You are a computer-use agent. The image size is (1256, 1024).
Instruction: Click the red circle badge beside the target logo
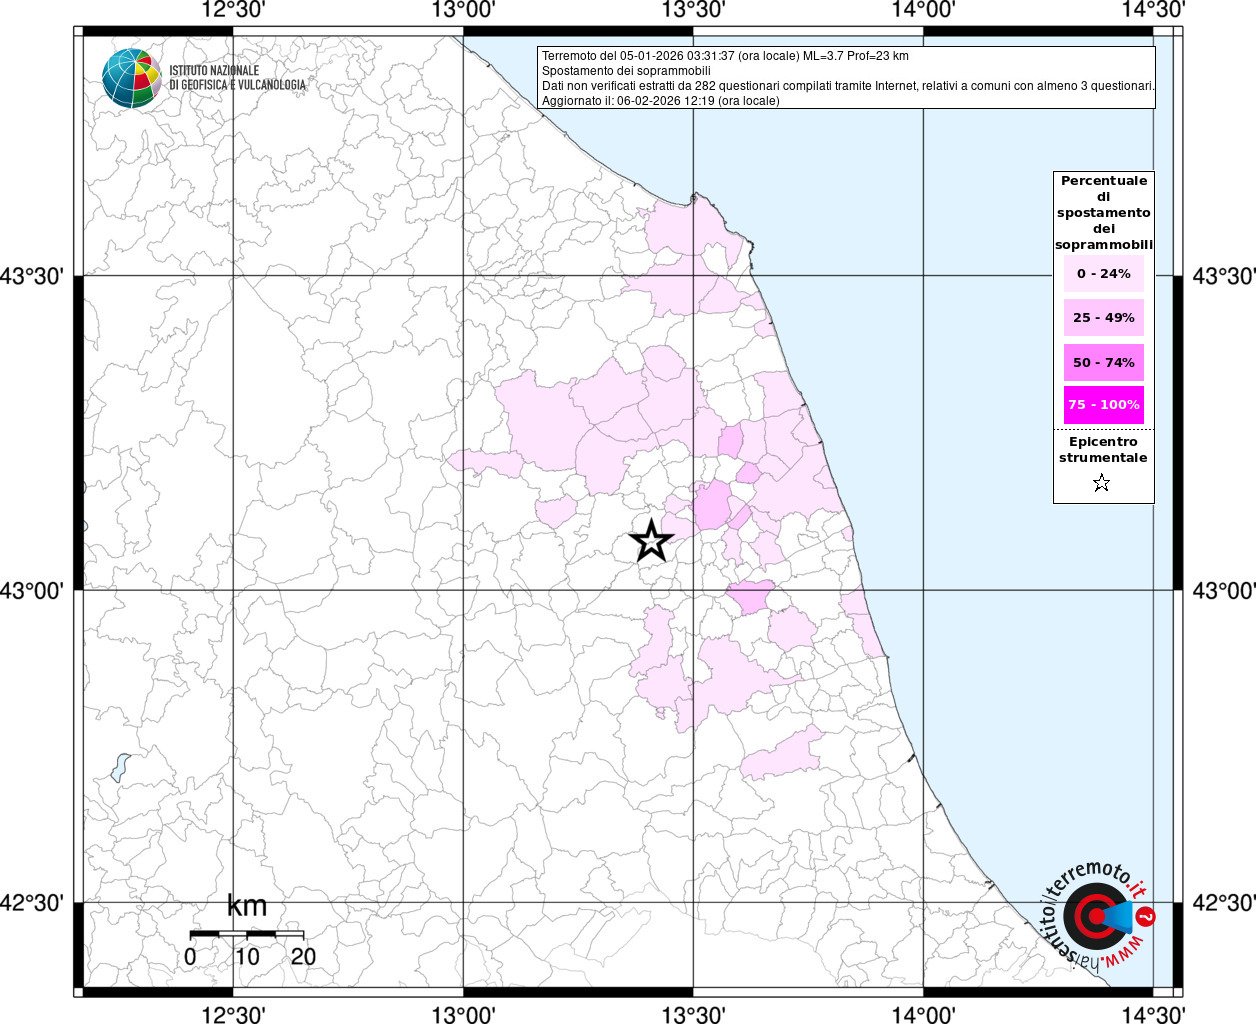pos(1146,916)
